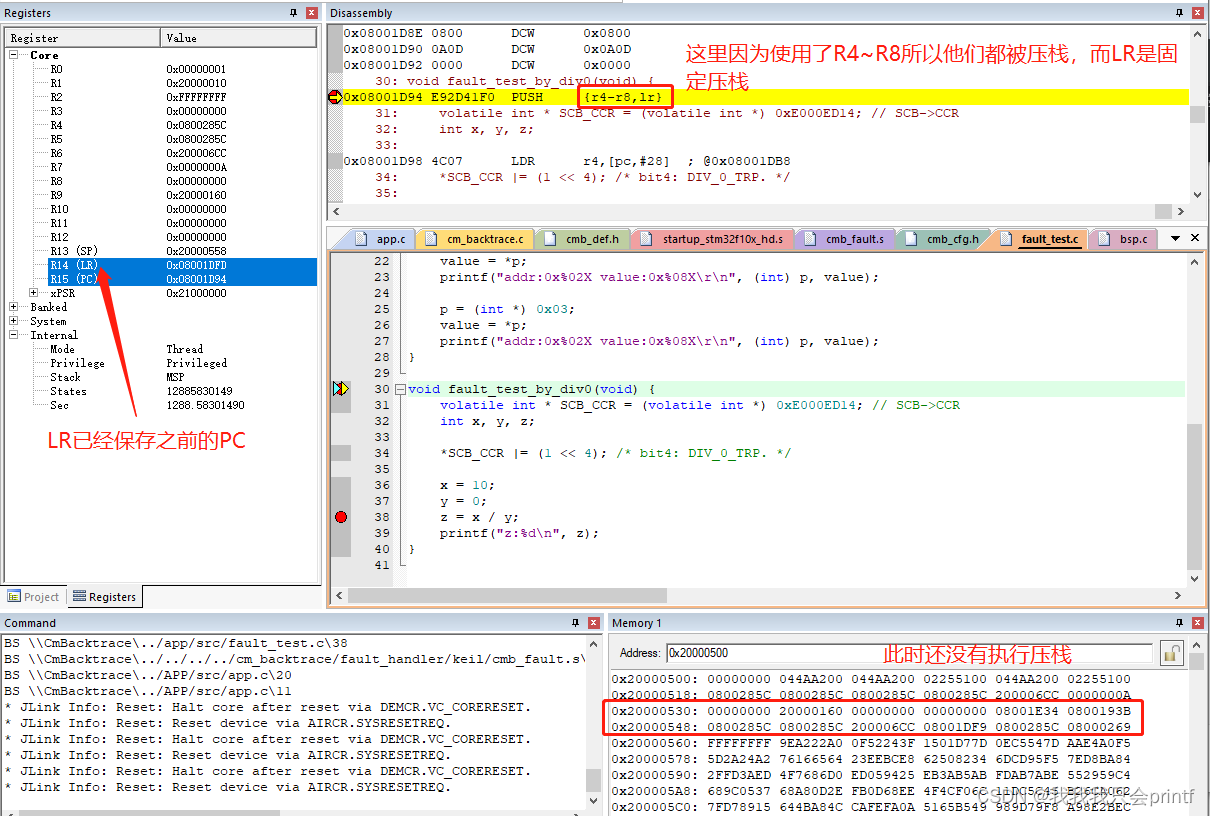Click the Sec row under Internal
The image size is (1210, 816).
click(x=160, y=405)
